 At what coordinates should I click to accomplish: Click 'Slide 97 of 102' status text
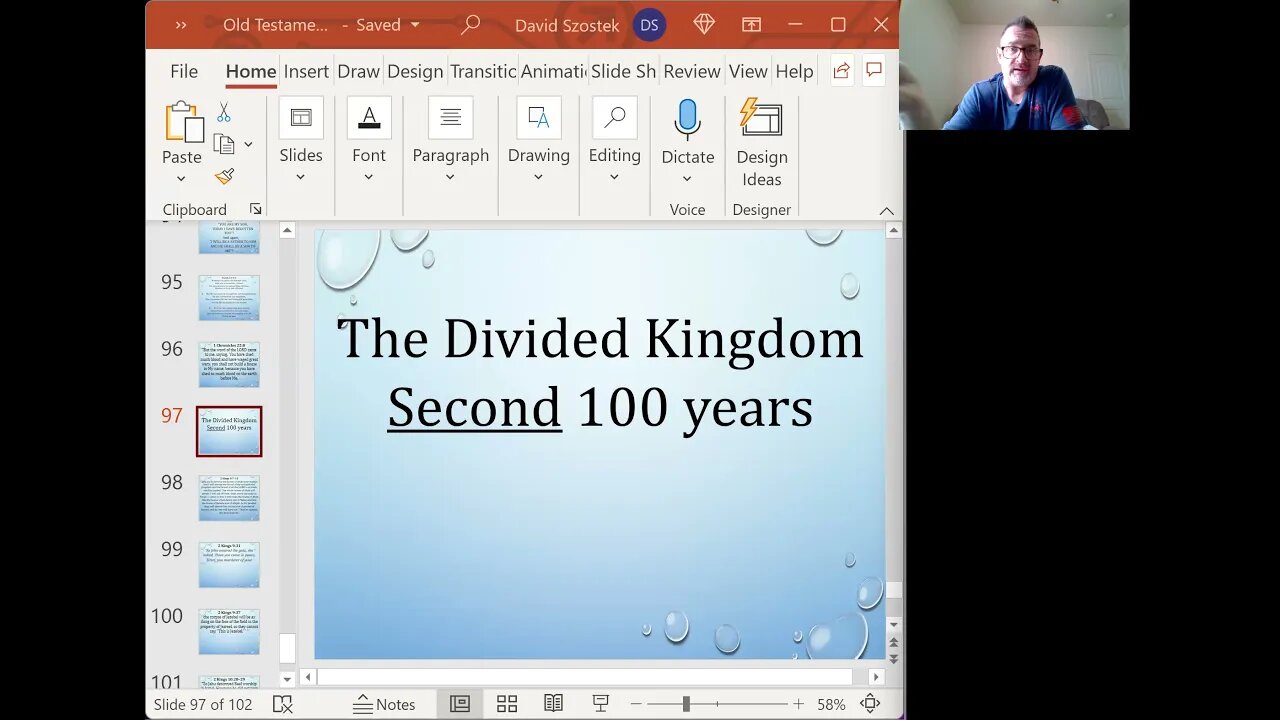203,704
